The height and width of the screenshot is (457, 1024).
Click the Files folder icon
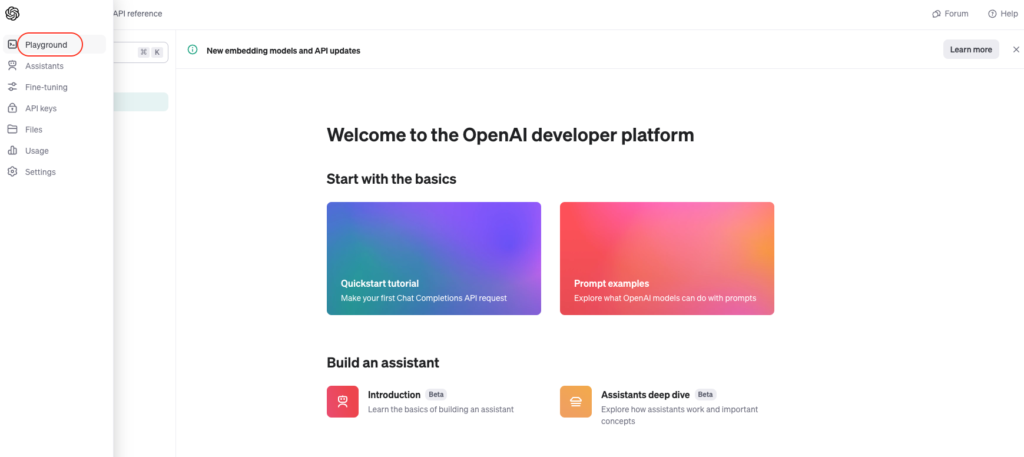click(12, 129)
